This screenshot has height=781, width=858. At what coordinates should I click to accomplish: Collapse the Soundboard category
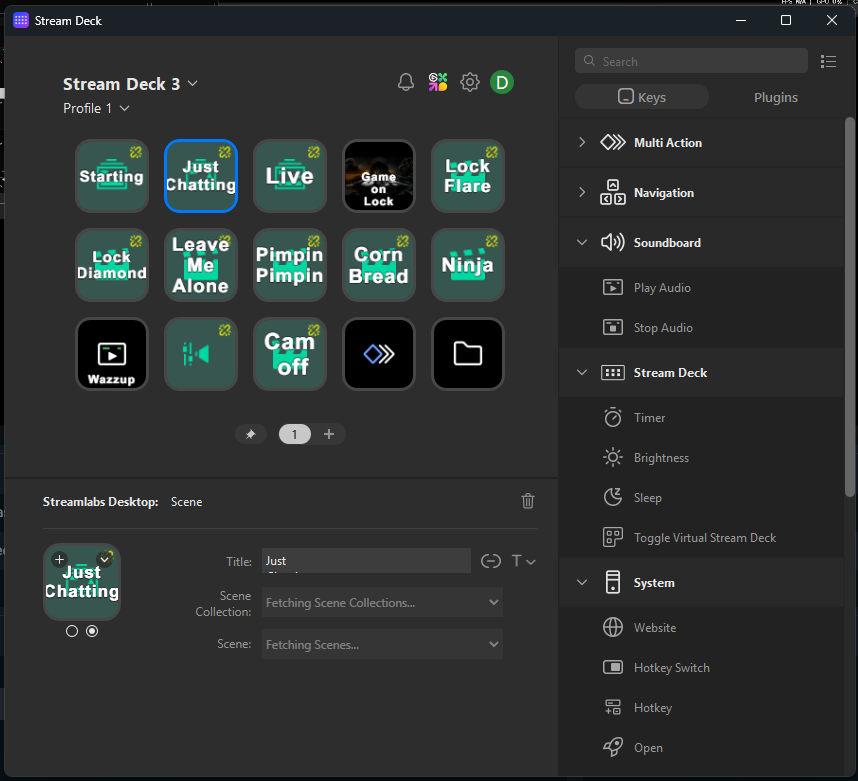(582, 242)
